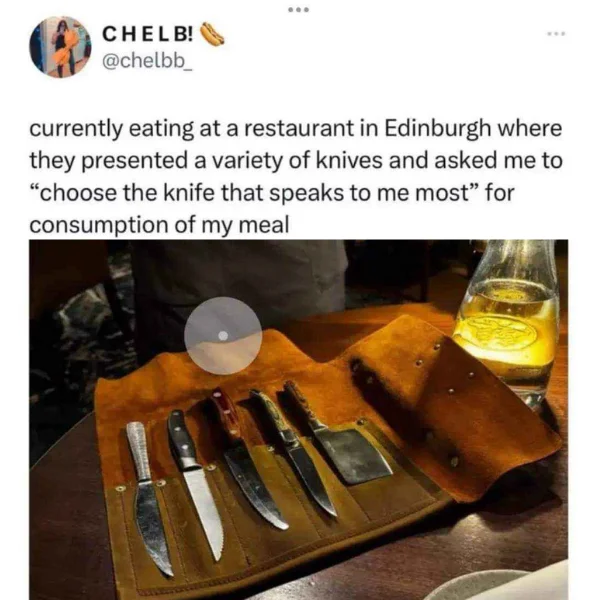Open the CHELB! profile avatar picture
Viewport: 600px width, 600px height.
pyautogui.click(x=60, y=47)
